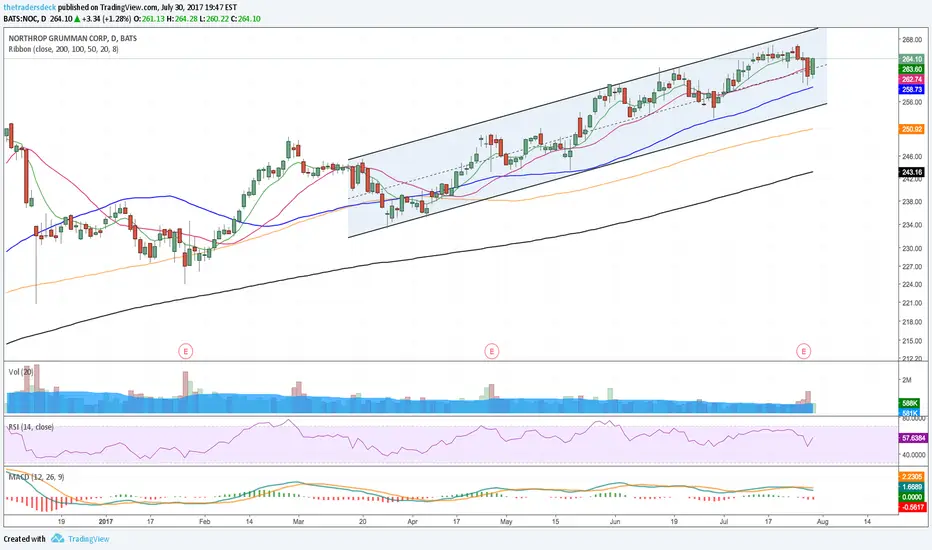Click the Jul label on date axis
Image resolution: width=932 pixels, height=550 pixels.
724,521
